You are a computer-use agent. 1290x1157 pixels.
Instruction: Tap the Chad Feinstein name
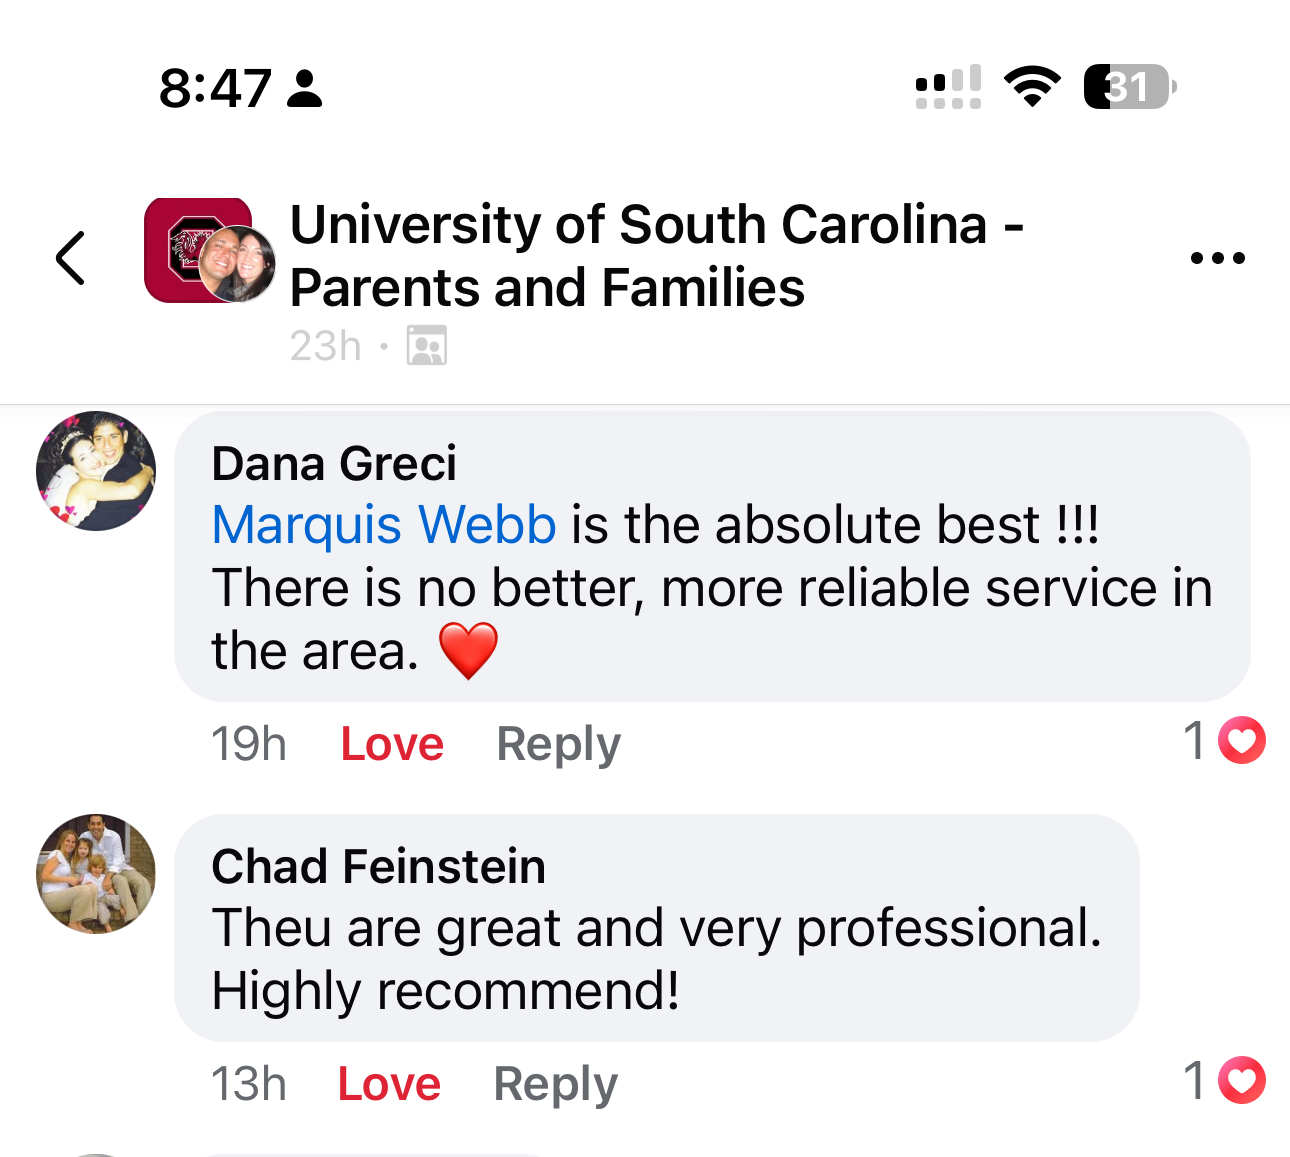click(378, 866)
